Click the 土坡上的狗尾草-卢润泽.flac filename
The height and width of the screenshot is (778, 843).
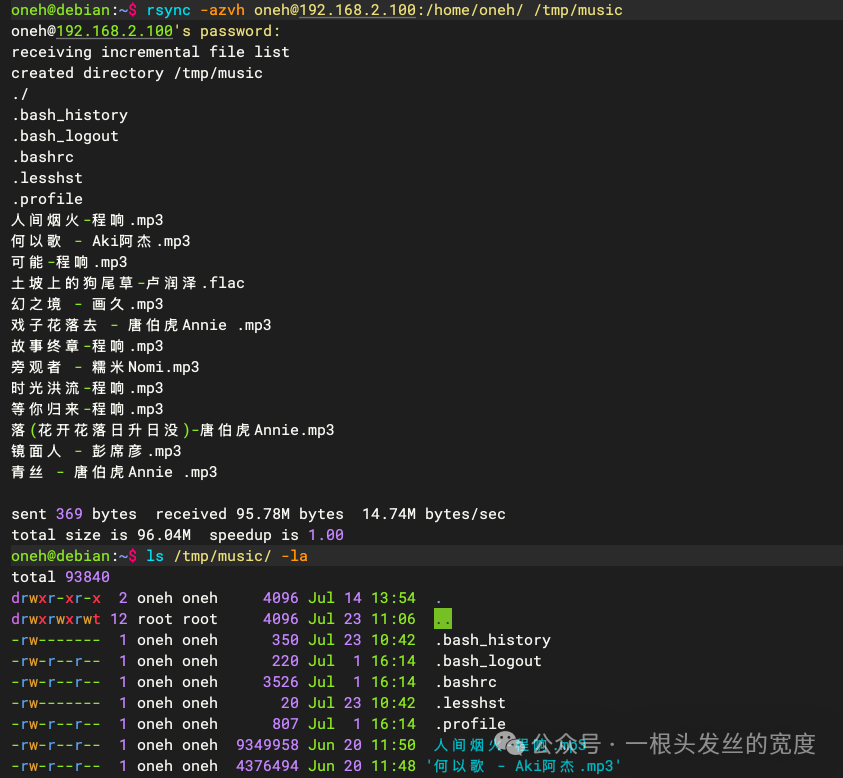coord(127,283)
